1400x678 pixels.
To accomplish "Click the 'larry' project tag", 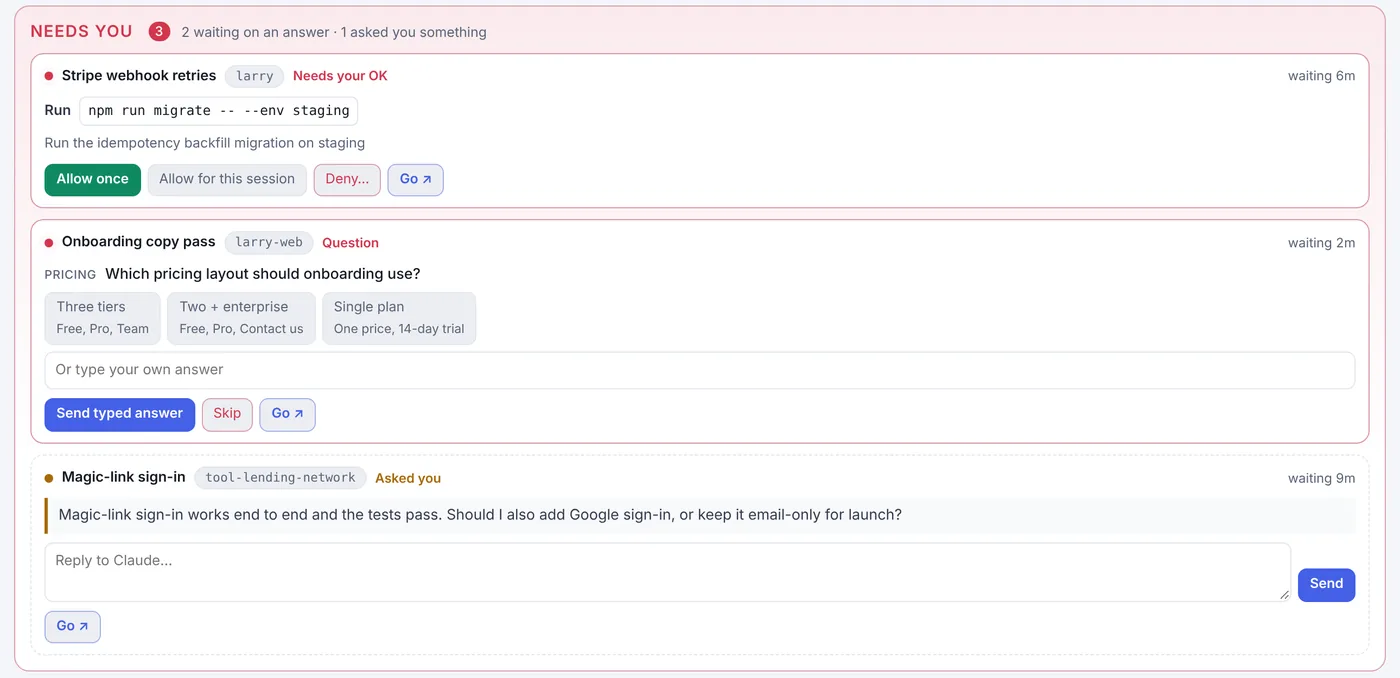I will (x=255, y=76).
